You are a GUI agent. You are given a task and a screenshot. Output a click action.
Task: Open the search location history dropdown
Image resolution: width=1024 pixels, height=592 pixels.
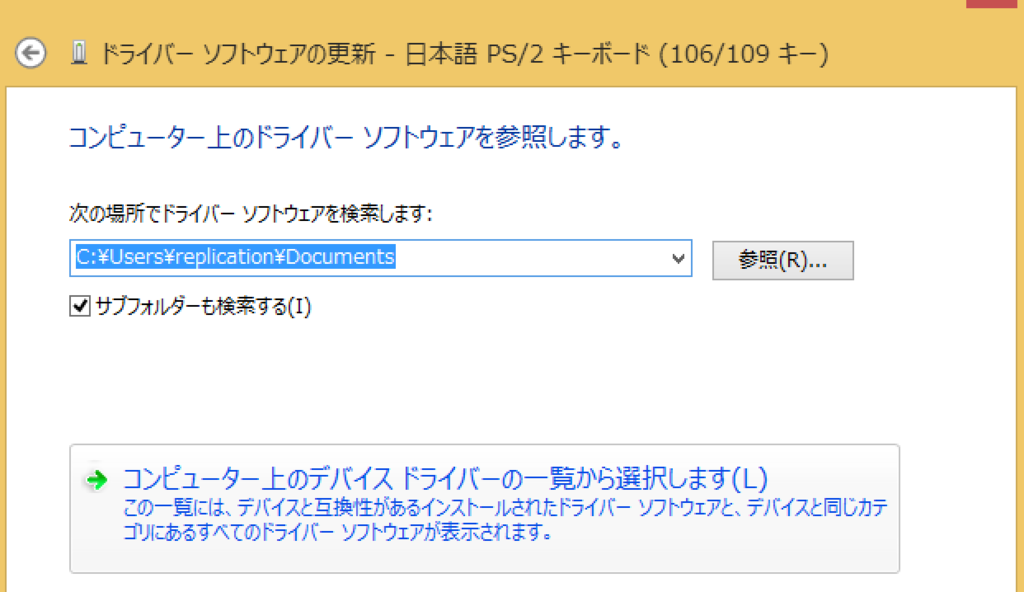(679, 258)
